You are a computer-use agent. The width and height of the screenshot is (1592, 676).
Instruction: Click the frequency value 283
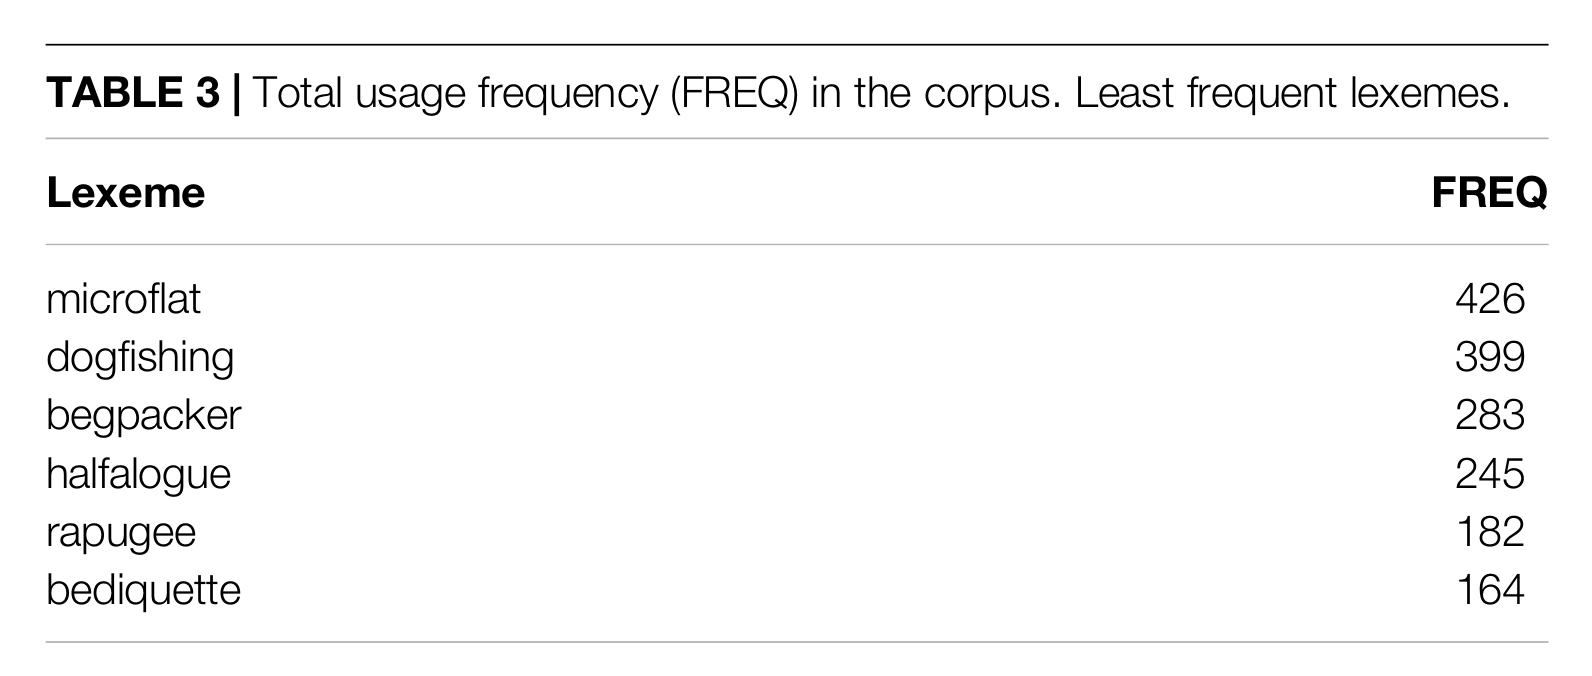1489,415
